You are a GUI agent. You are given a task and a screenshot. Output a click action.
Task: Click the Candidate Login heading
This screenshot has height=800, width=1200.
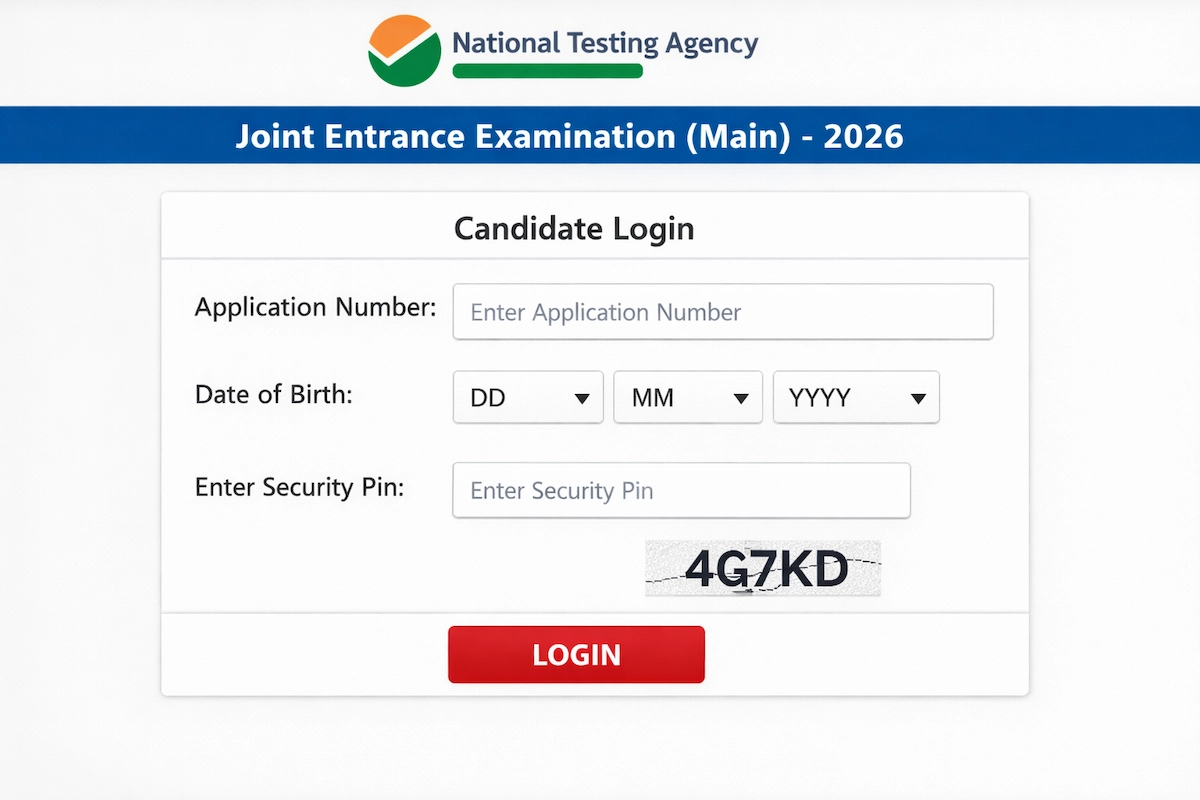pos(574,228)
